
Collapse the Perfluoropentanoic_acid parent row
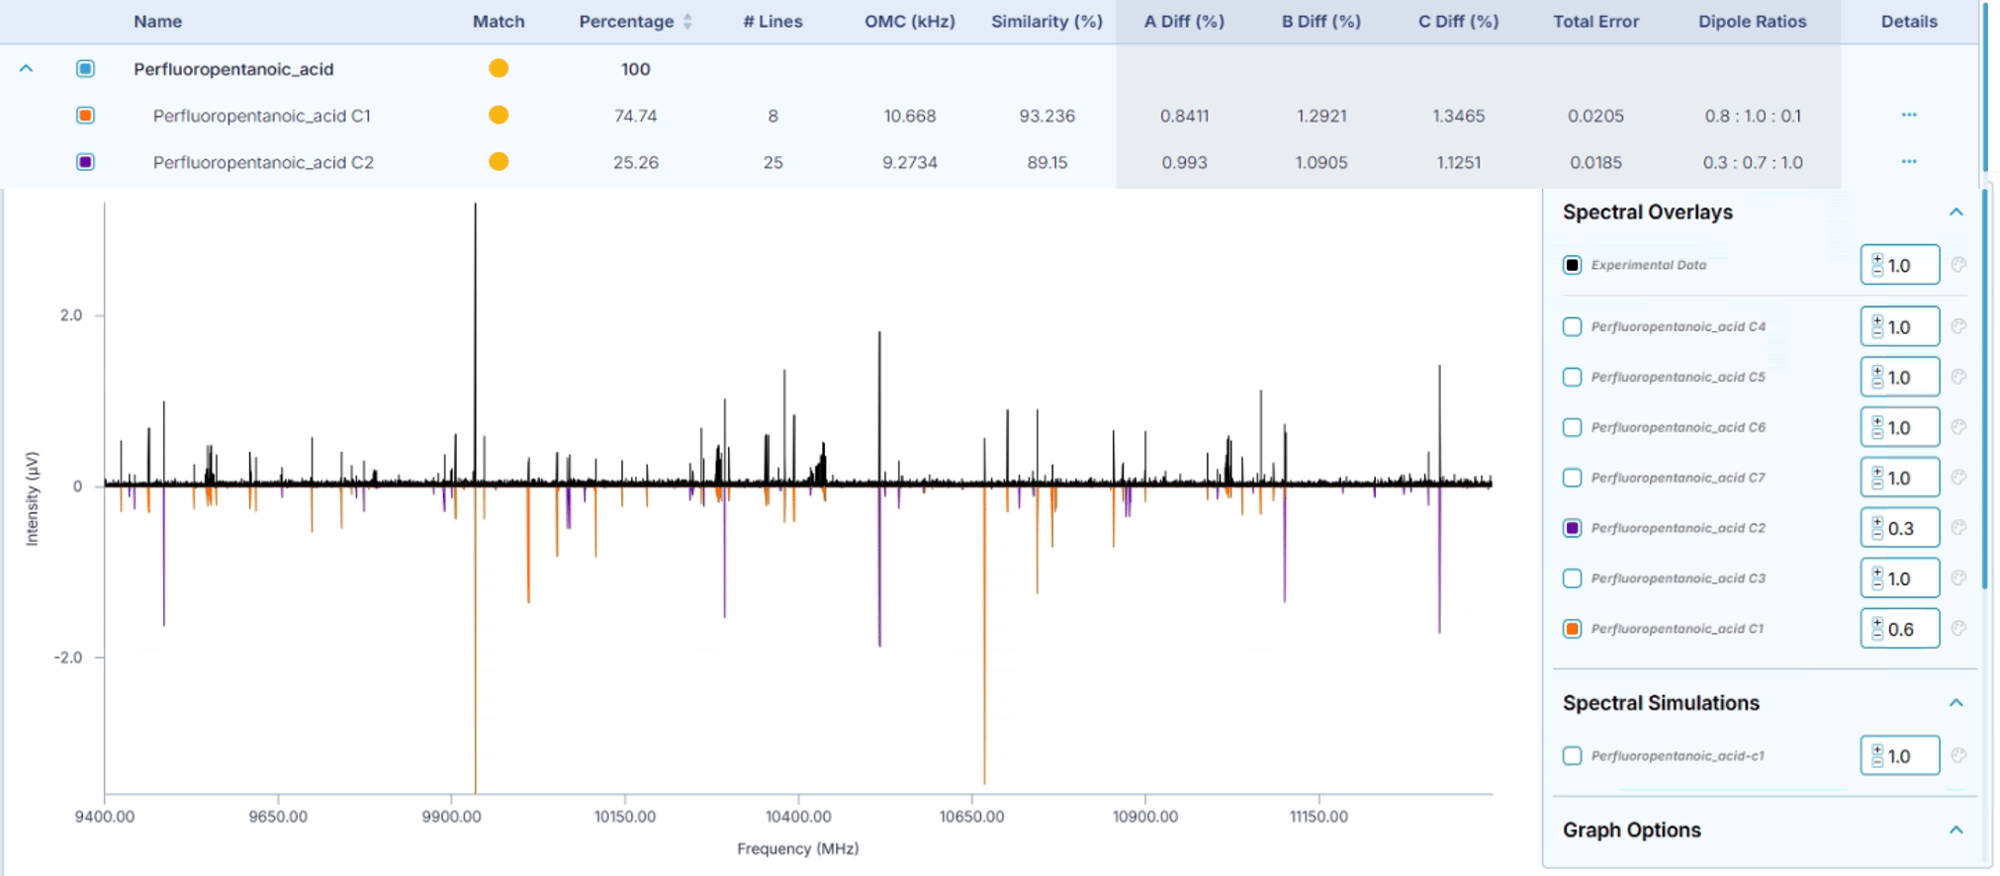[x=26, y=69]
